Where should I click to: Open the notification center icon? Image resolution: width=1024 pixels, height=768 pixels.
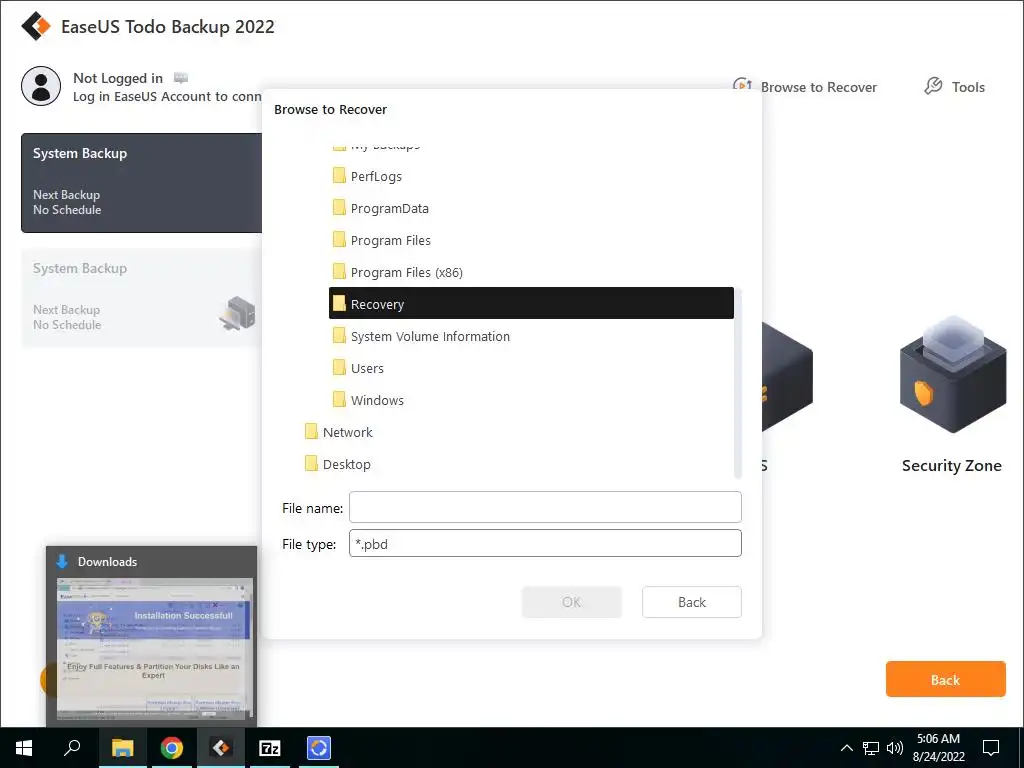coord(991,748)
